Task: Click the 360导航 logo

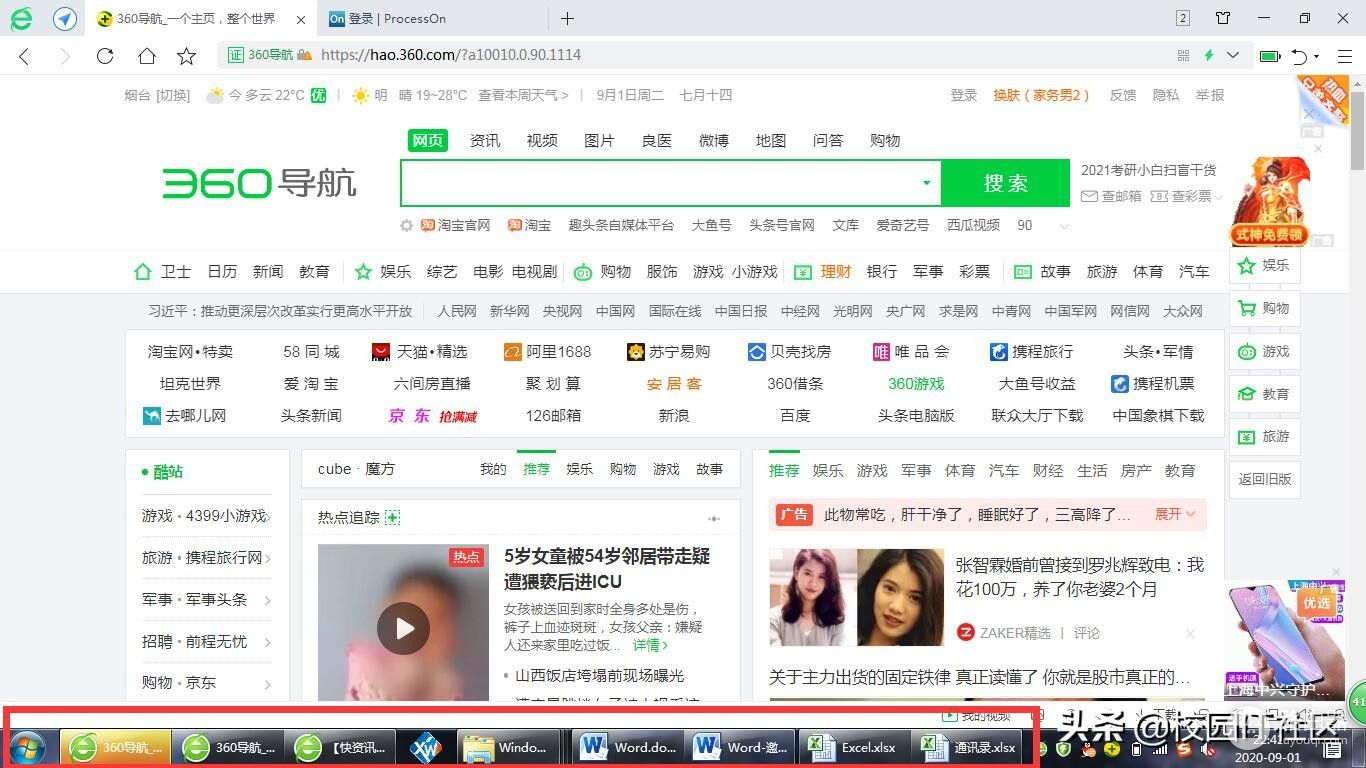Action: pyautogui.click(x=259, y=183)
